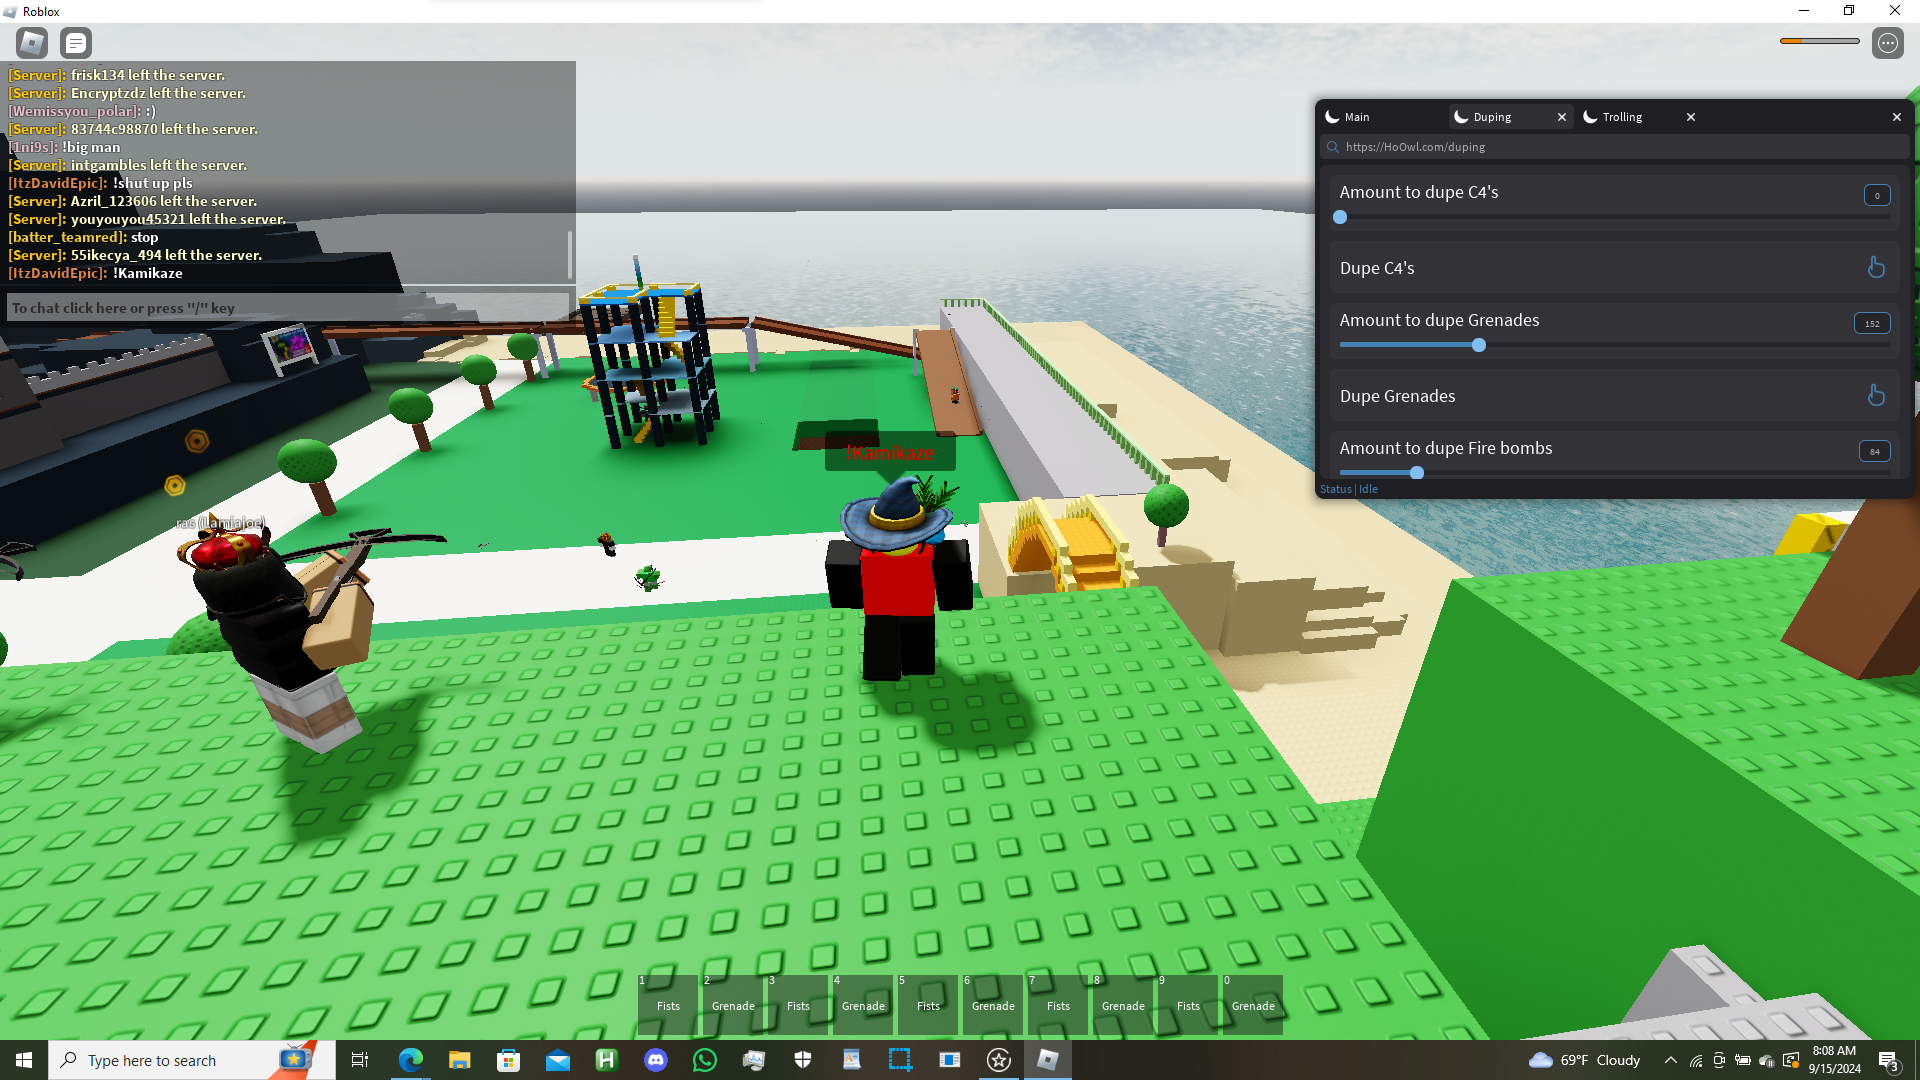Open File Explorer from the taskbar
This screenshot has width=1920, height=1080.
[x=459, y=1060]
